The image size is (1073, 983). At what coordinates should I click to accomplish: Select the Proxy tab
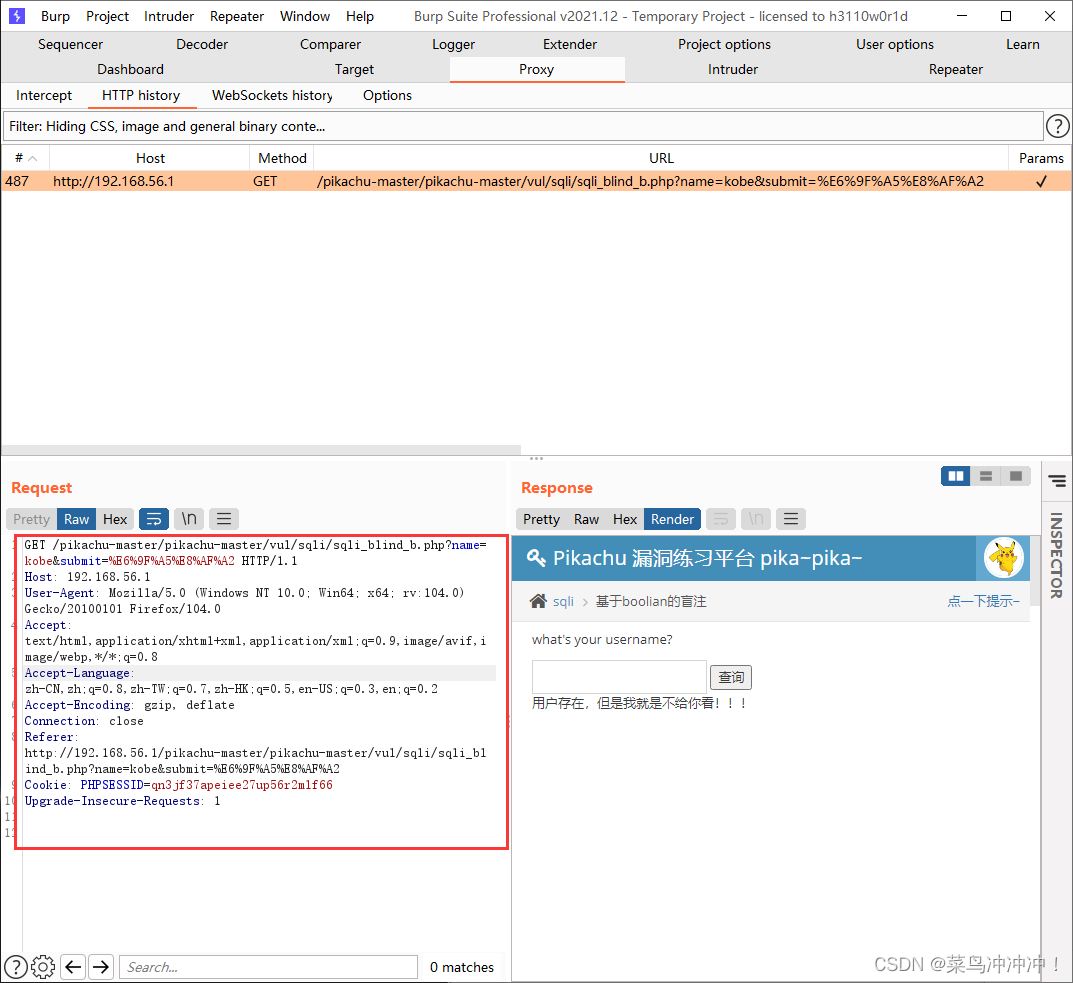[537, 69]
